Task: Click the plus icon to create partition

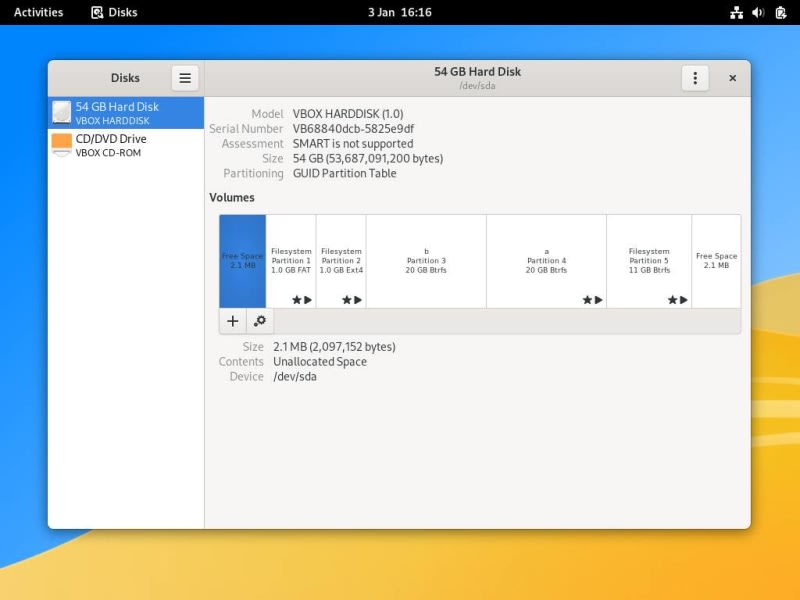Action: click(x=233, y=321)
